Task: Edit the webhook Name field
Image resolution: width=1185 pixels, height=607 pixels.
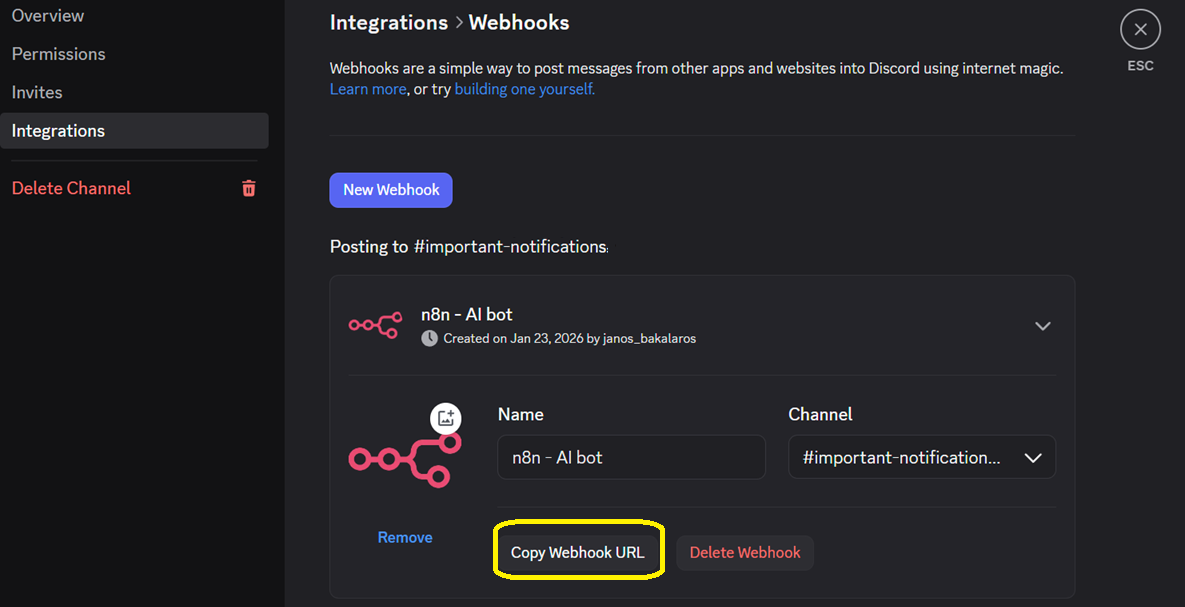Action: pyautogui.click(x=631, y=457)
